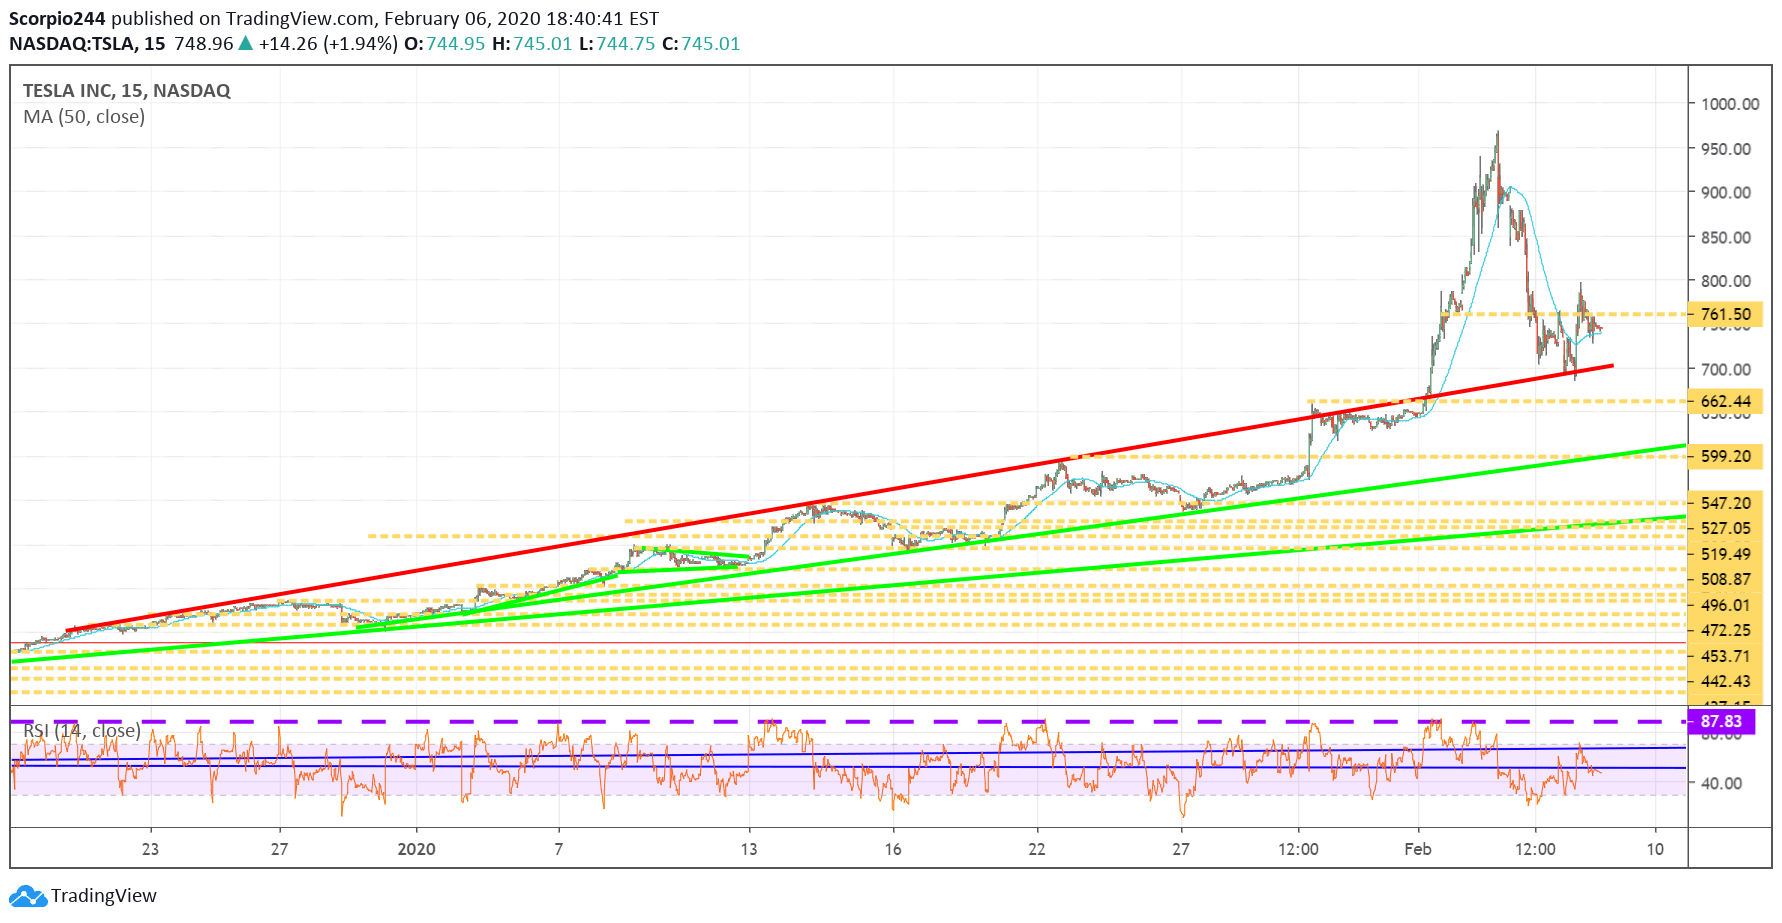Click the 10 date on the time axis

1656,849
